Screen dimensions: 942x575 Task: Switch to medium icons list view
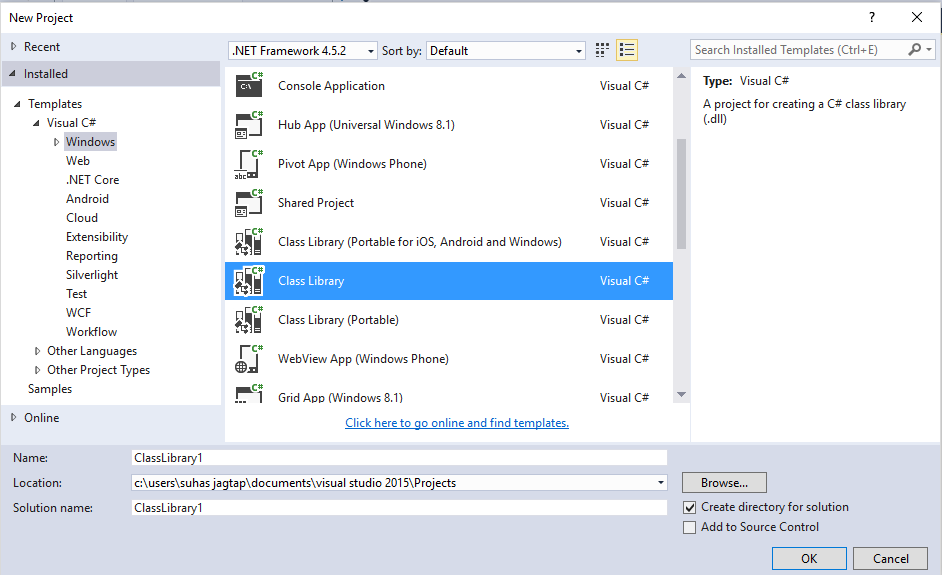coord(627,50)
